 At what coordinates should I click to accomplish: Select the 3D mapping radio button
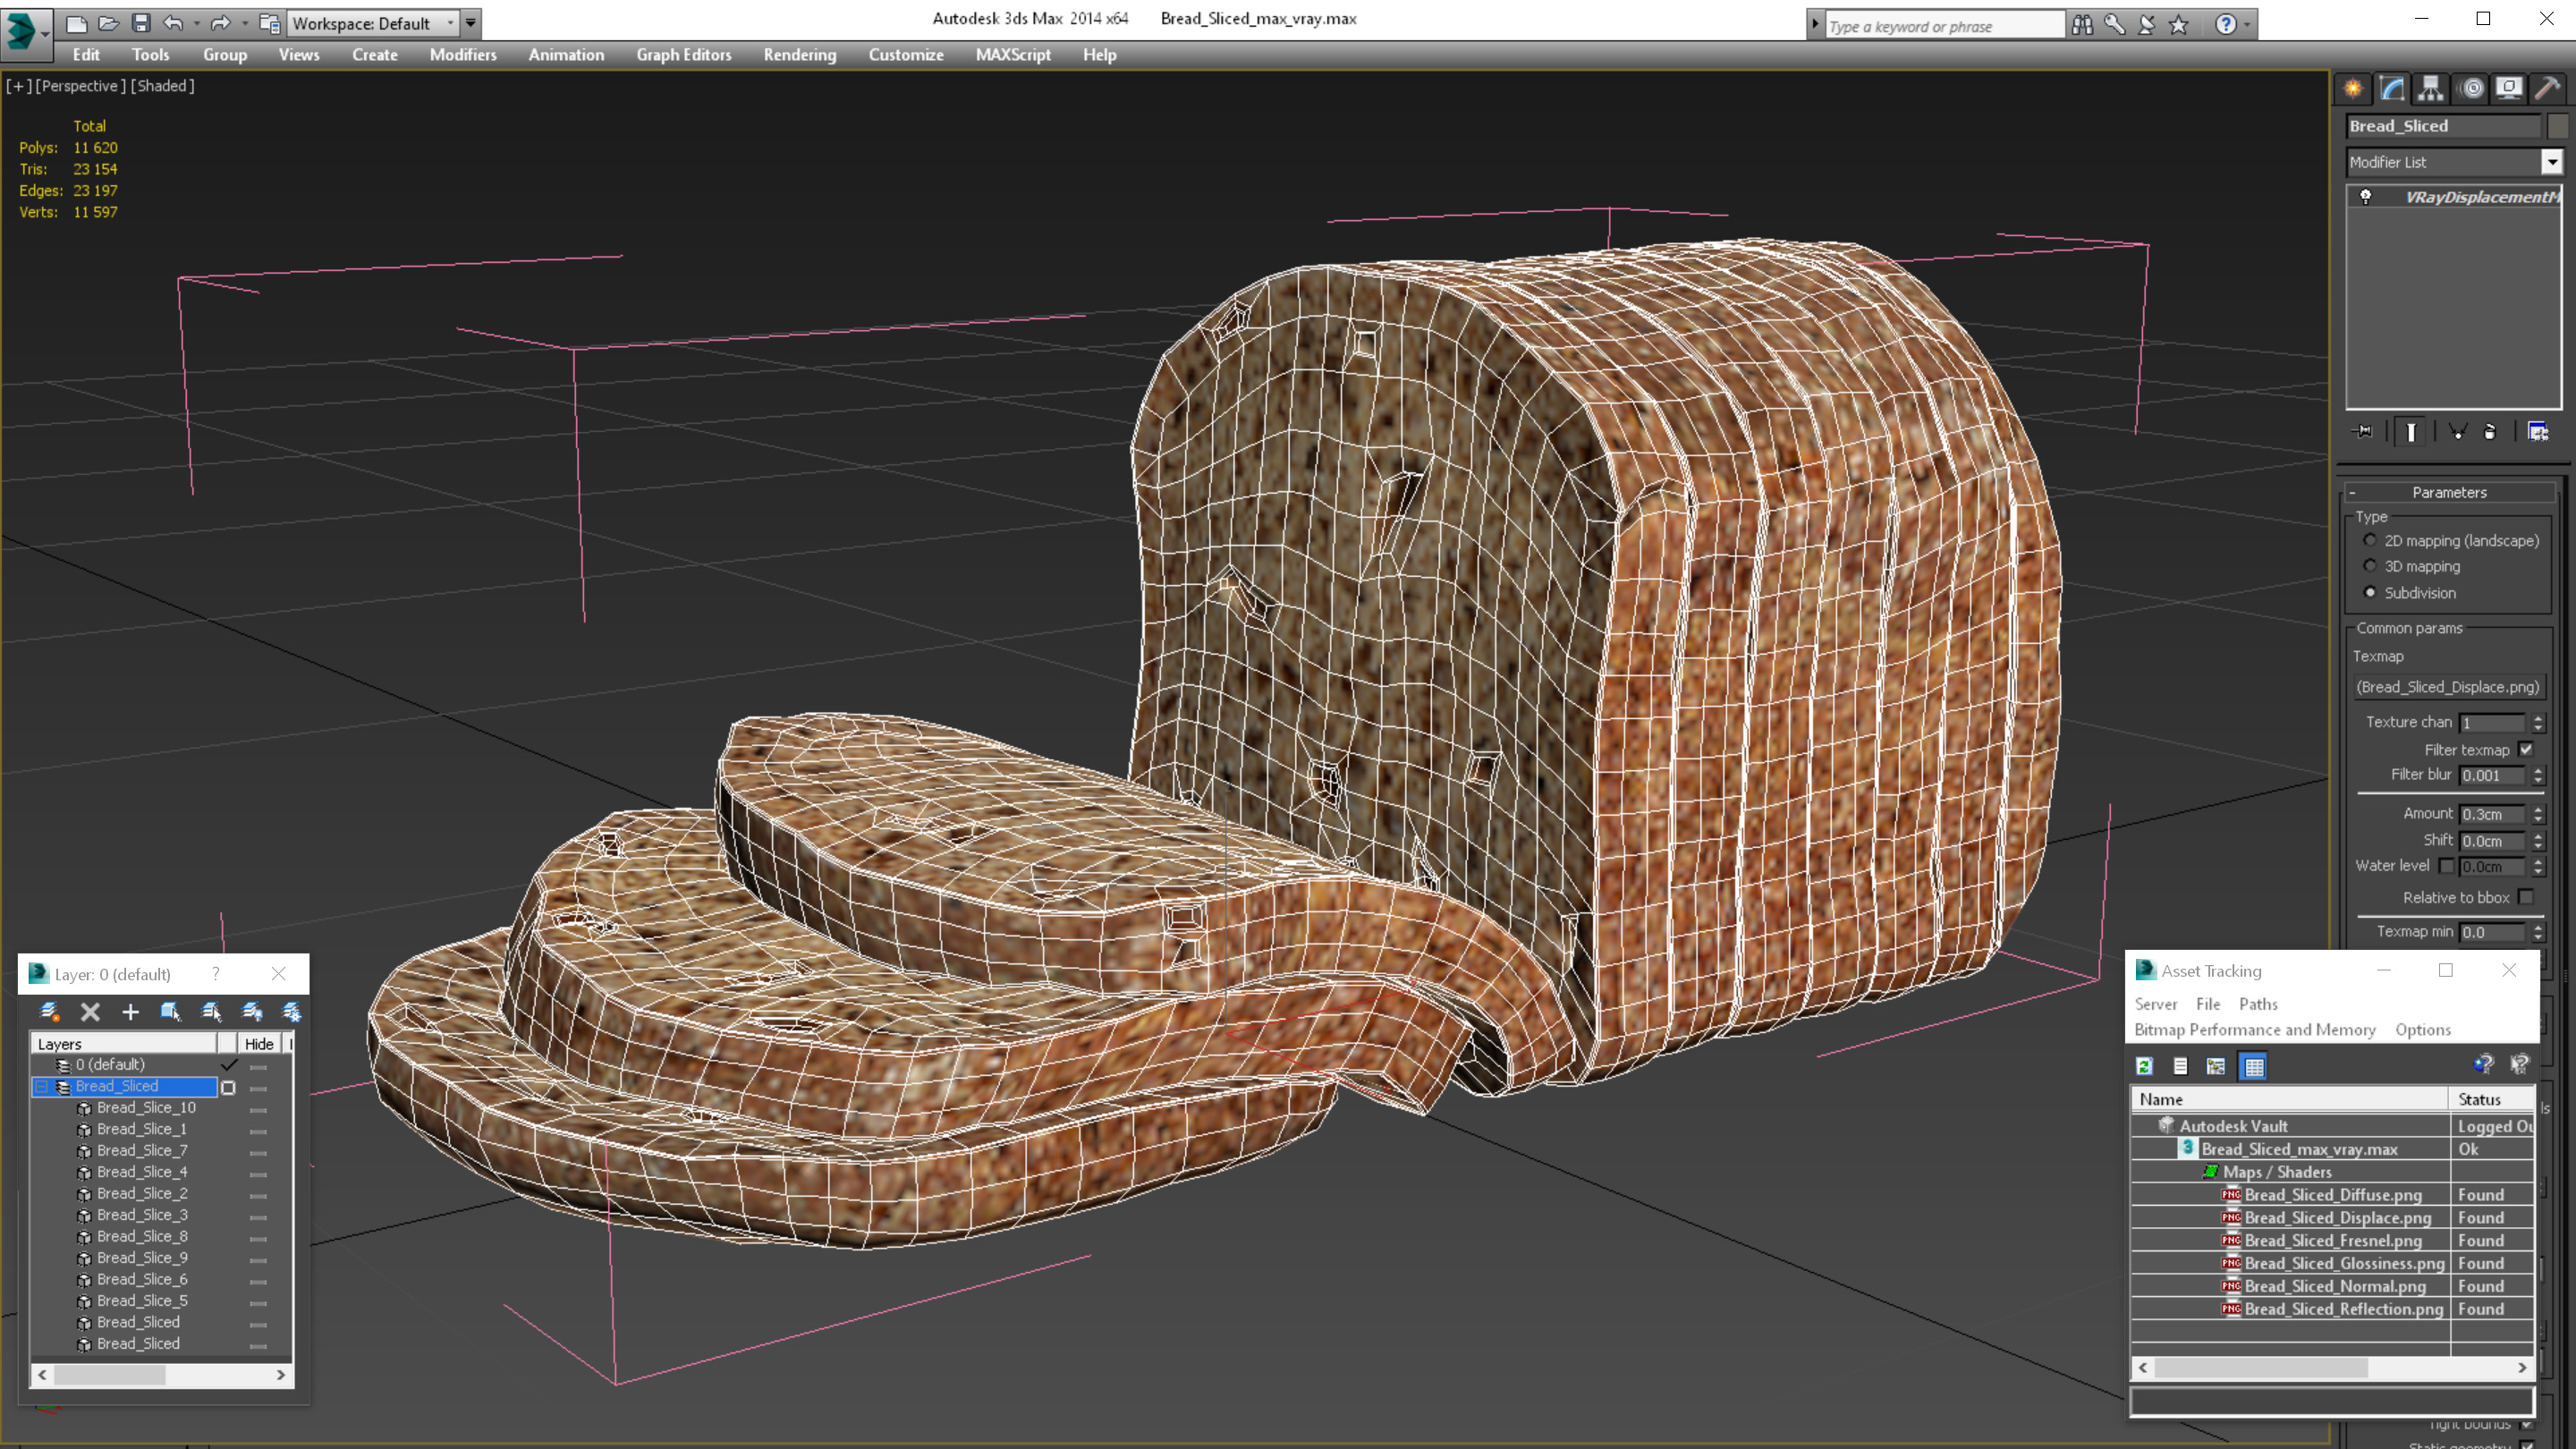(2370, 566)
